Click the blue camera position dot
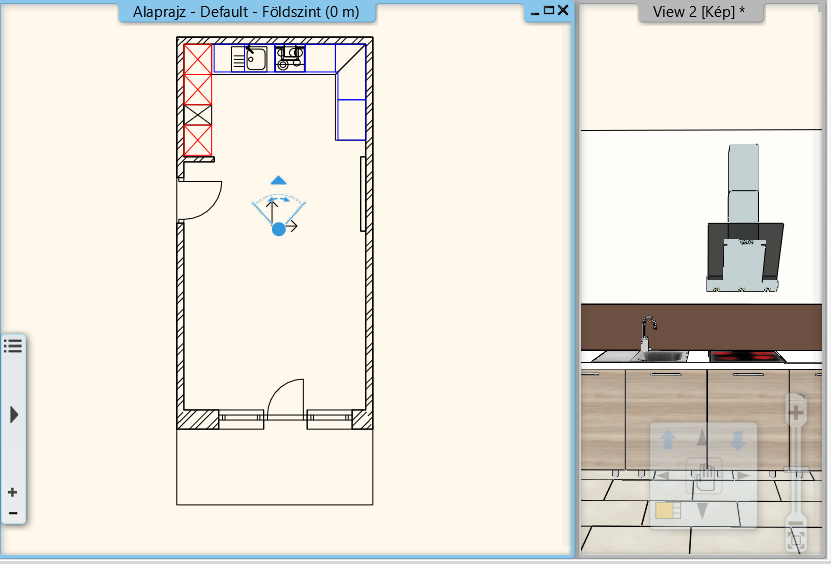 pyautogui.click(x=278, y=229)
